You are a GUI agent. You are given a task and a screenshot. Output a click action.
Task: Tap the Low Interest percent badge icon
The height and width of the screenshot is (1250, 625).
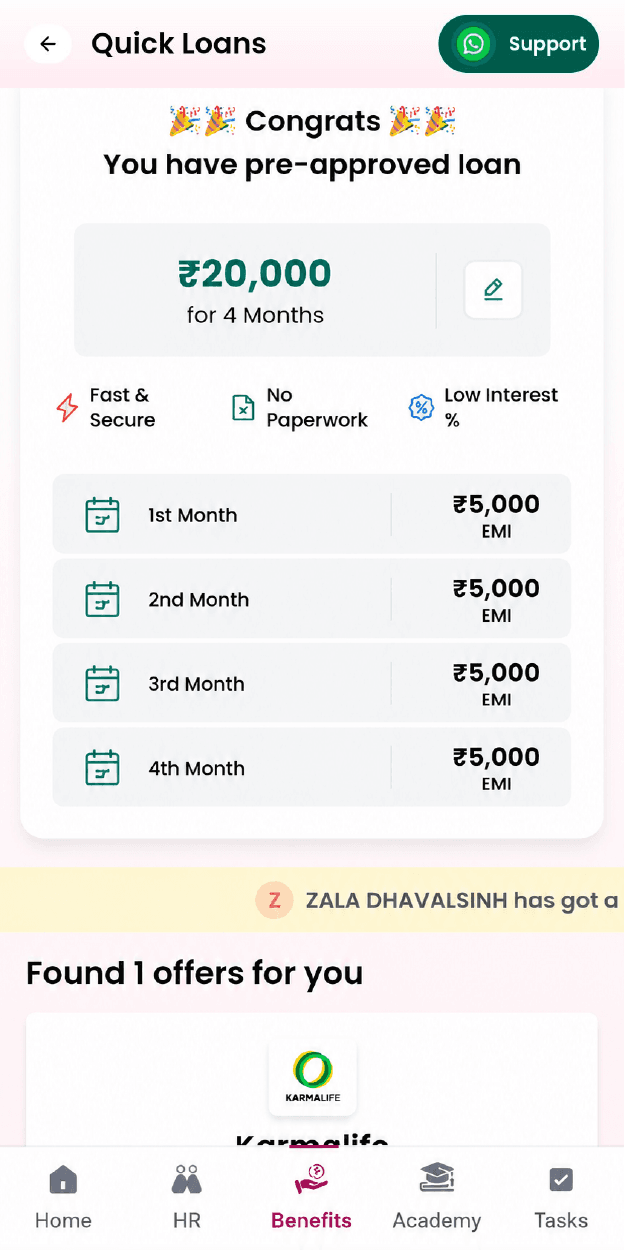tap(421, 408)
